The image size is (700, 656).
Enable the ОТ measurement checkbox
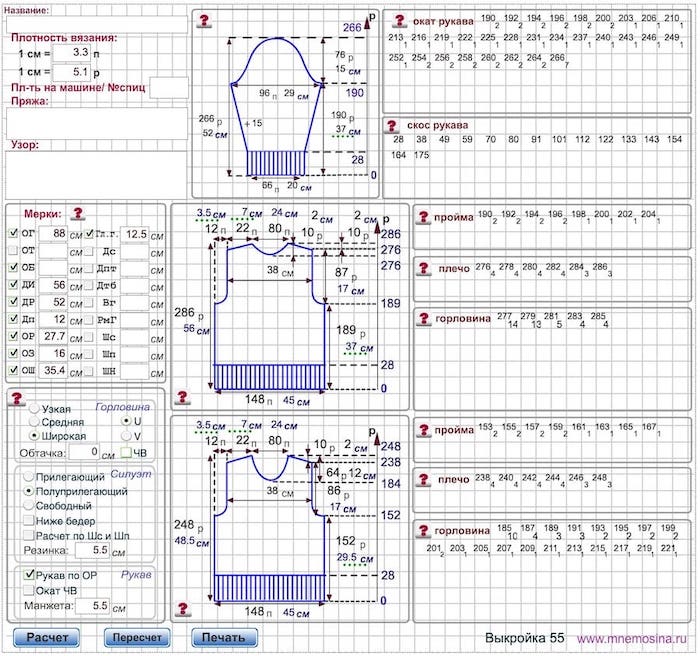pyautogui.click(x=13, y=251)
